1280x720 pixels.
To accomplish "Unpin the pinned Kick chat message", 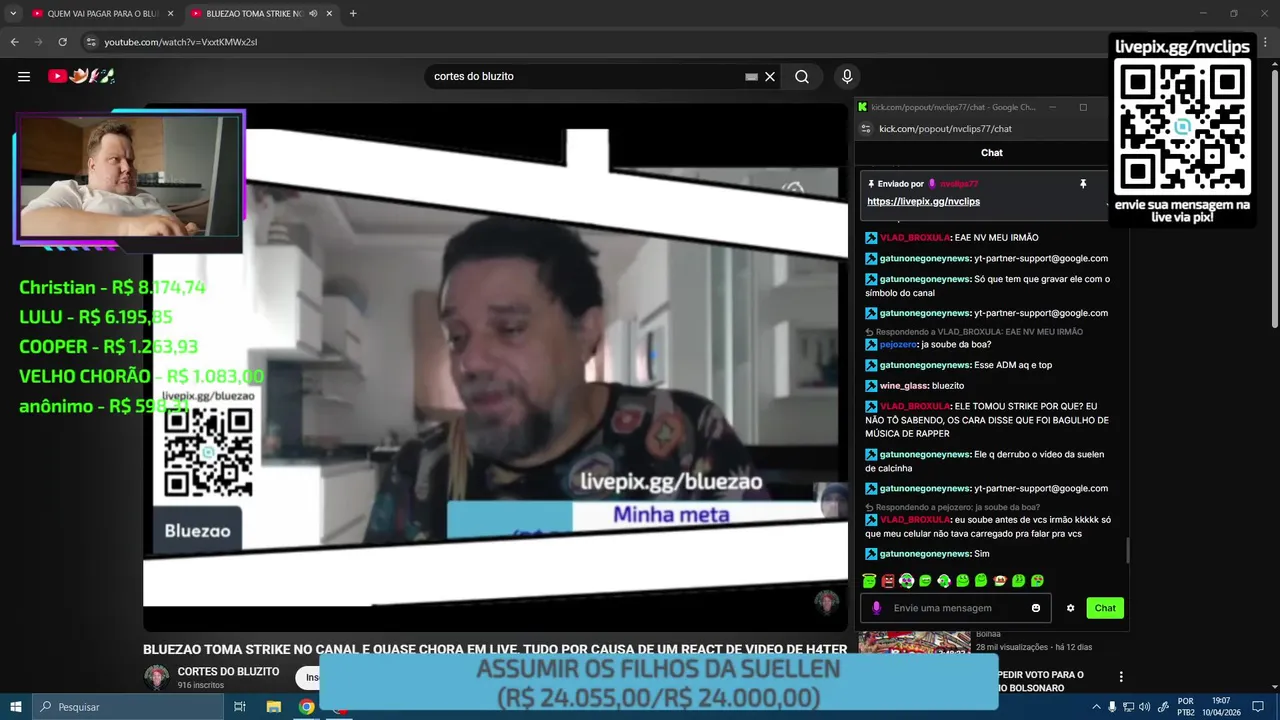I will click(1082, 184).
